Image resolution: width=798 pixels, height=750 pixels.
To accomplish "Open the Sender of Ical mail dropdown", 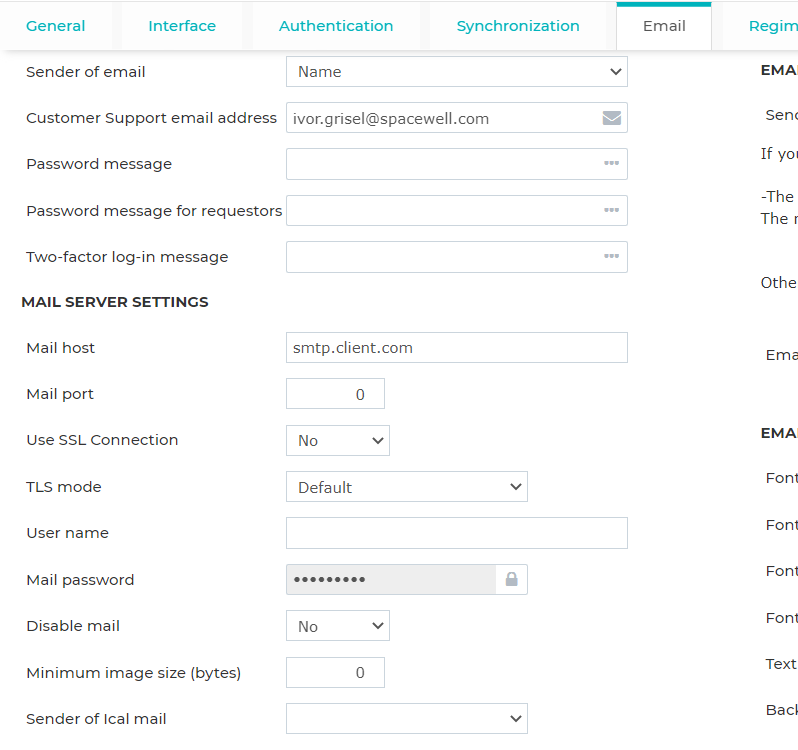I will click(407, 718).
